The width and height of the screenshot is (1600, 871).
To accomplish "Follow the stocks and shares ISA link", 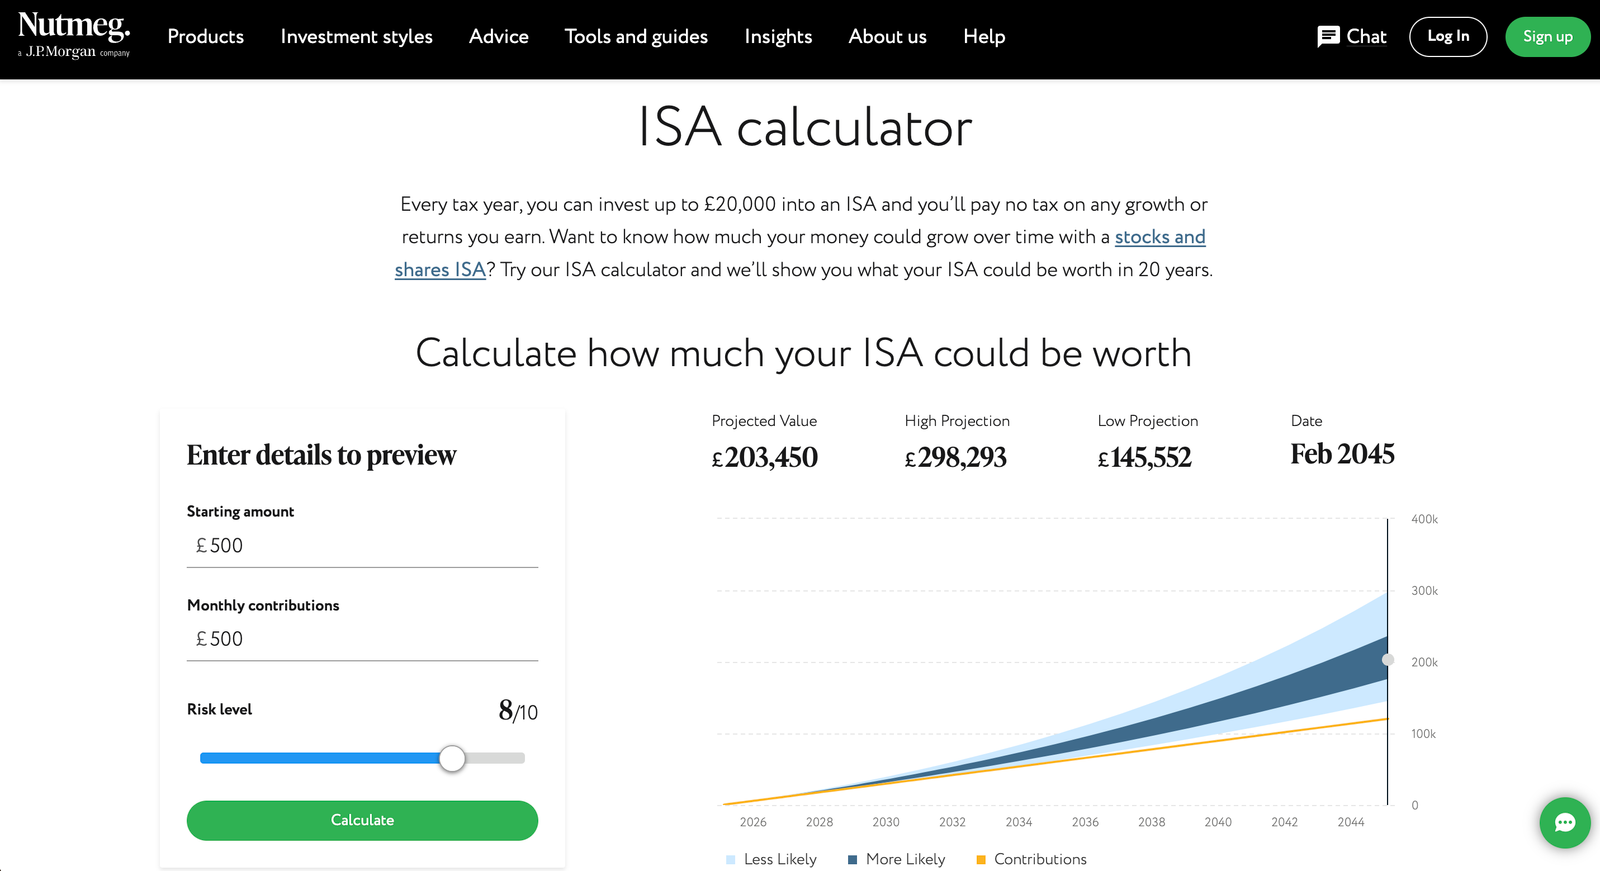I will (x=1160, y=237).
